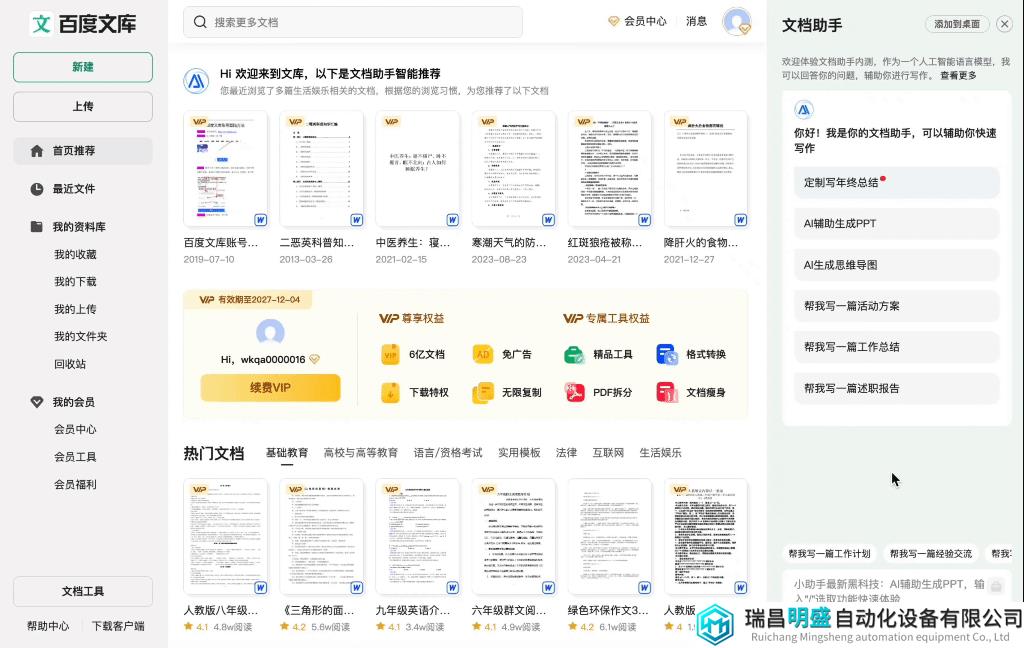Click 帮我写一篇工作计划 chip
Image resolution: width=1024 pixels, height=648 pixels.
point(829,553)
